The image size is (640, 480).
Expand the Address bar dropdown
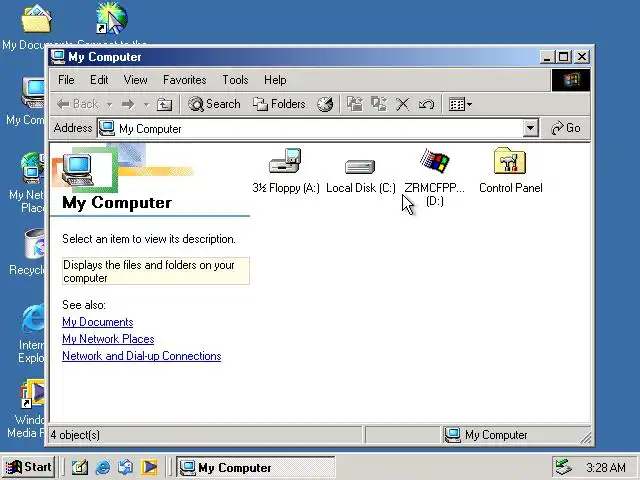530,128
